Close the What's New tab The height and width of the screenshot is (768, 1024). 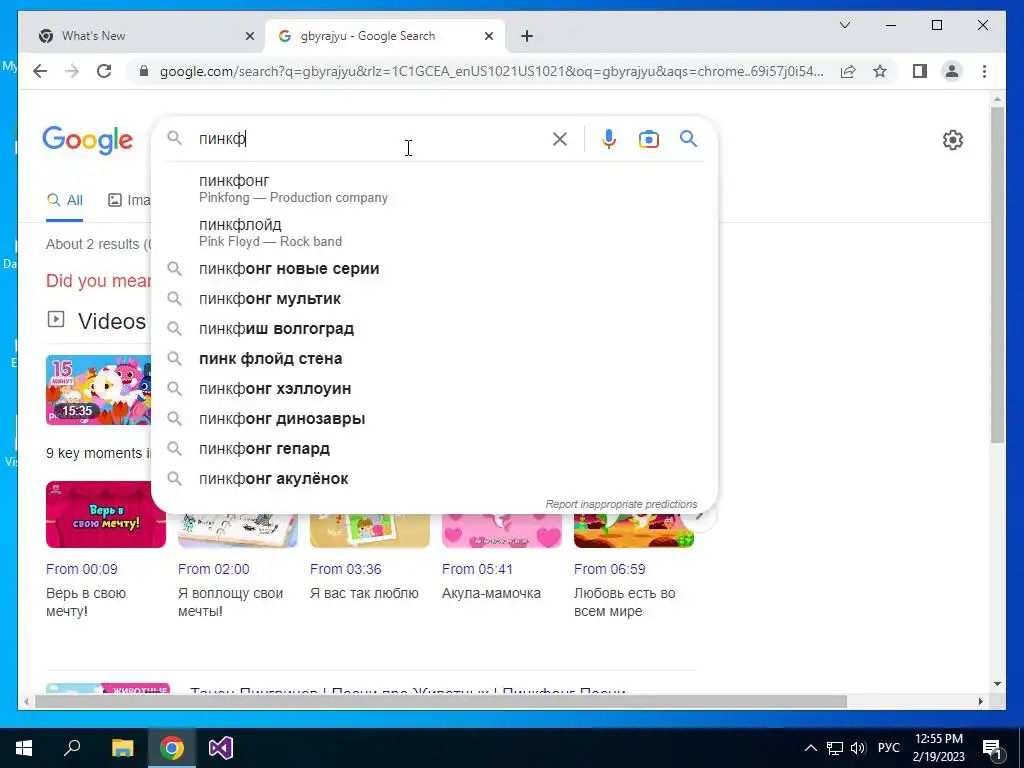(249, 36)
